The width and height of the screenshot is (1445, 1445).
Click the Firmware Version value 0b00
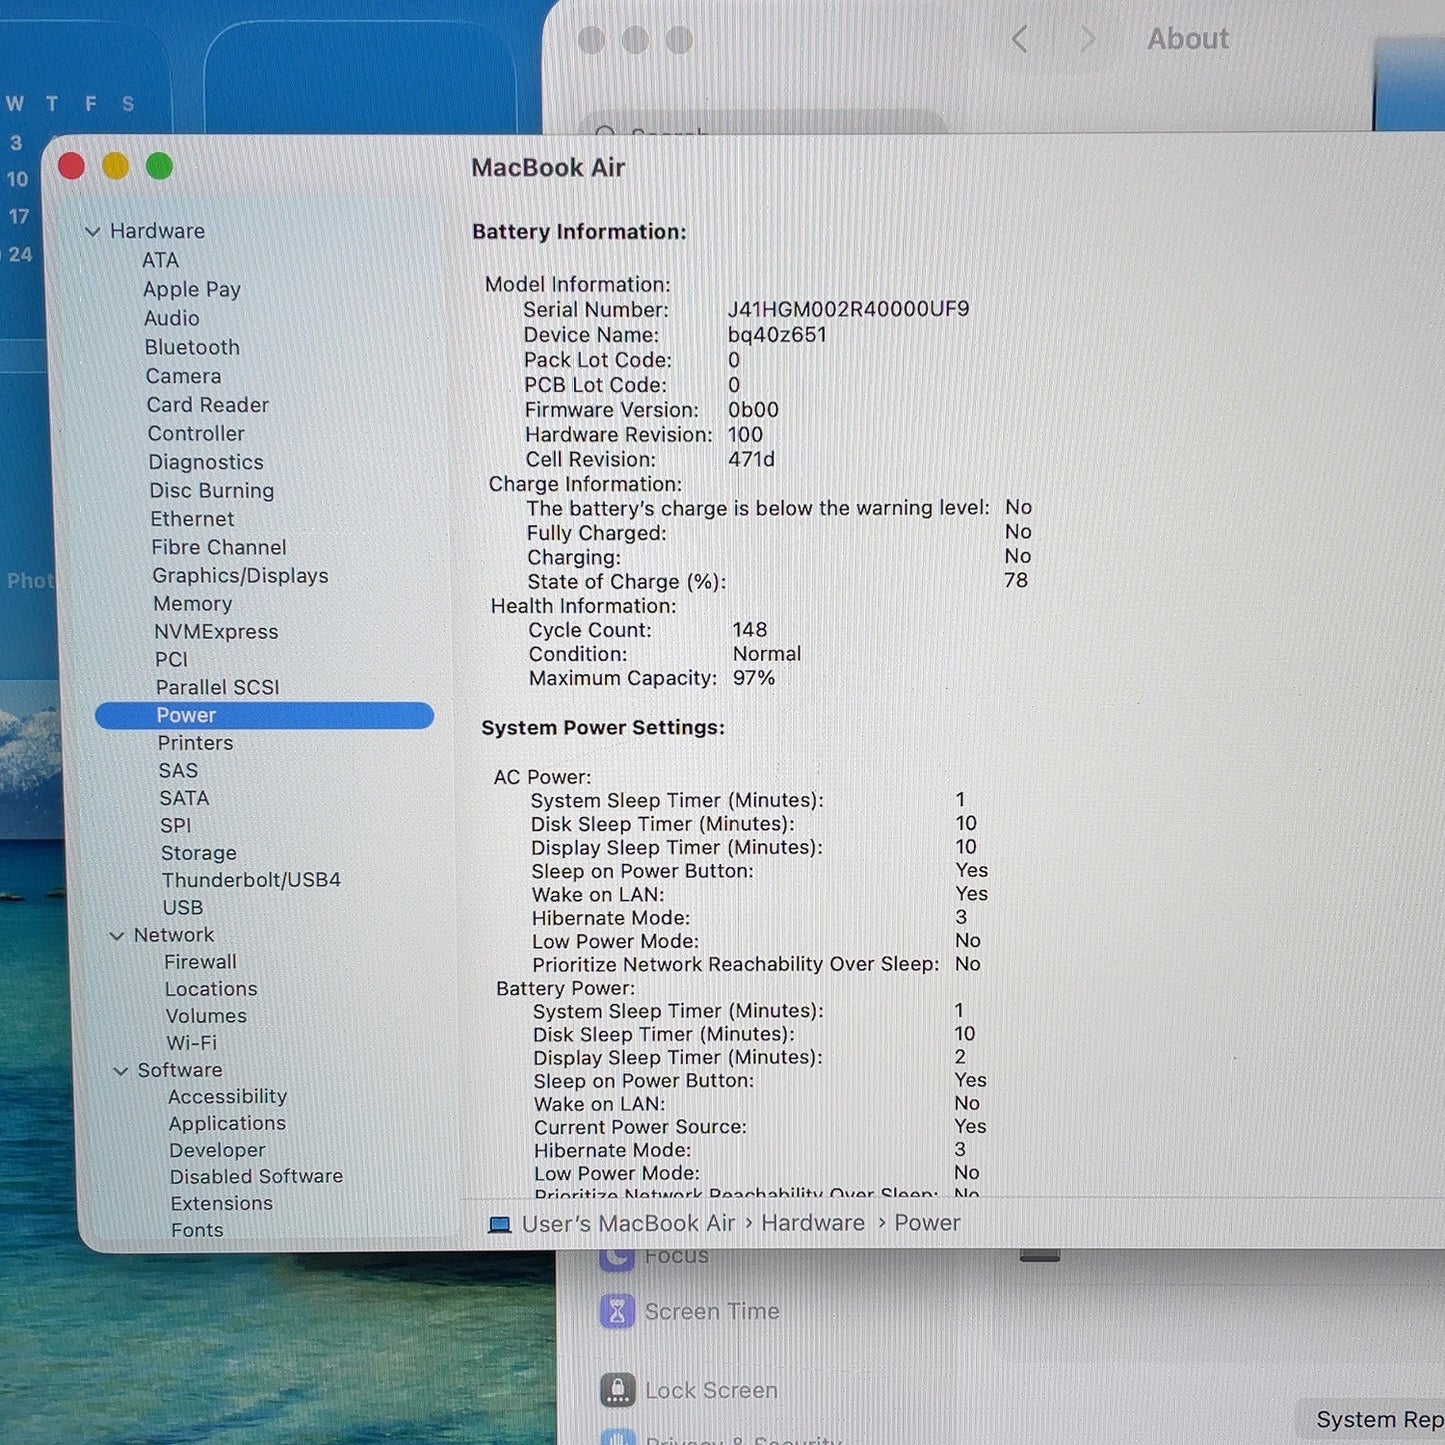[x=753, y=410]
